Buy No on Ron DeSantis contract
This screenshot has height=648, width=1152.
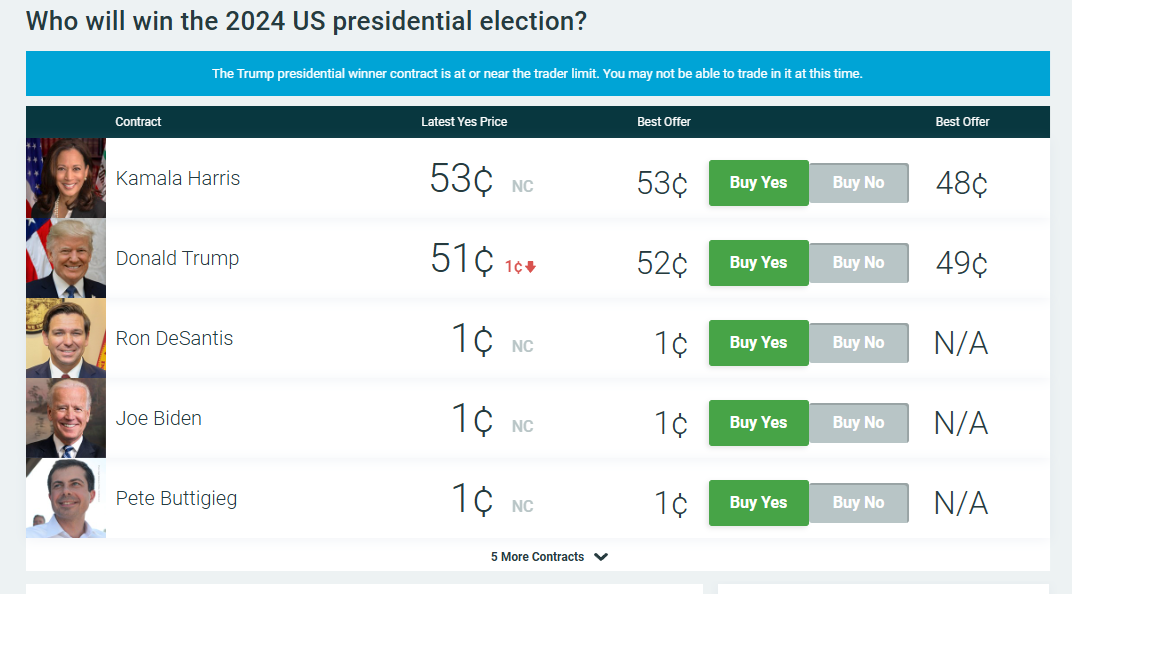(858, 343)
